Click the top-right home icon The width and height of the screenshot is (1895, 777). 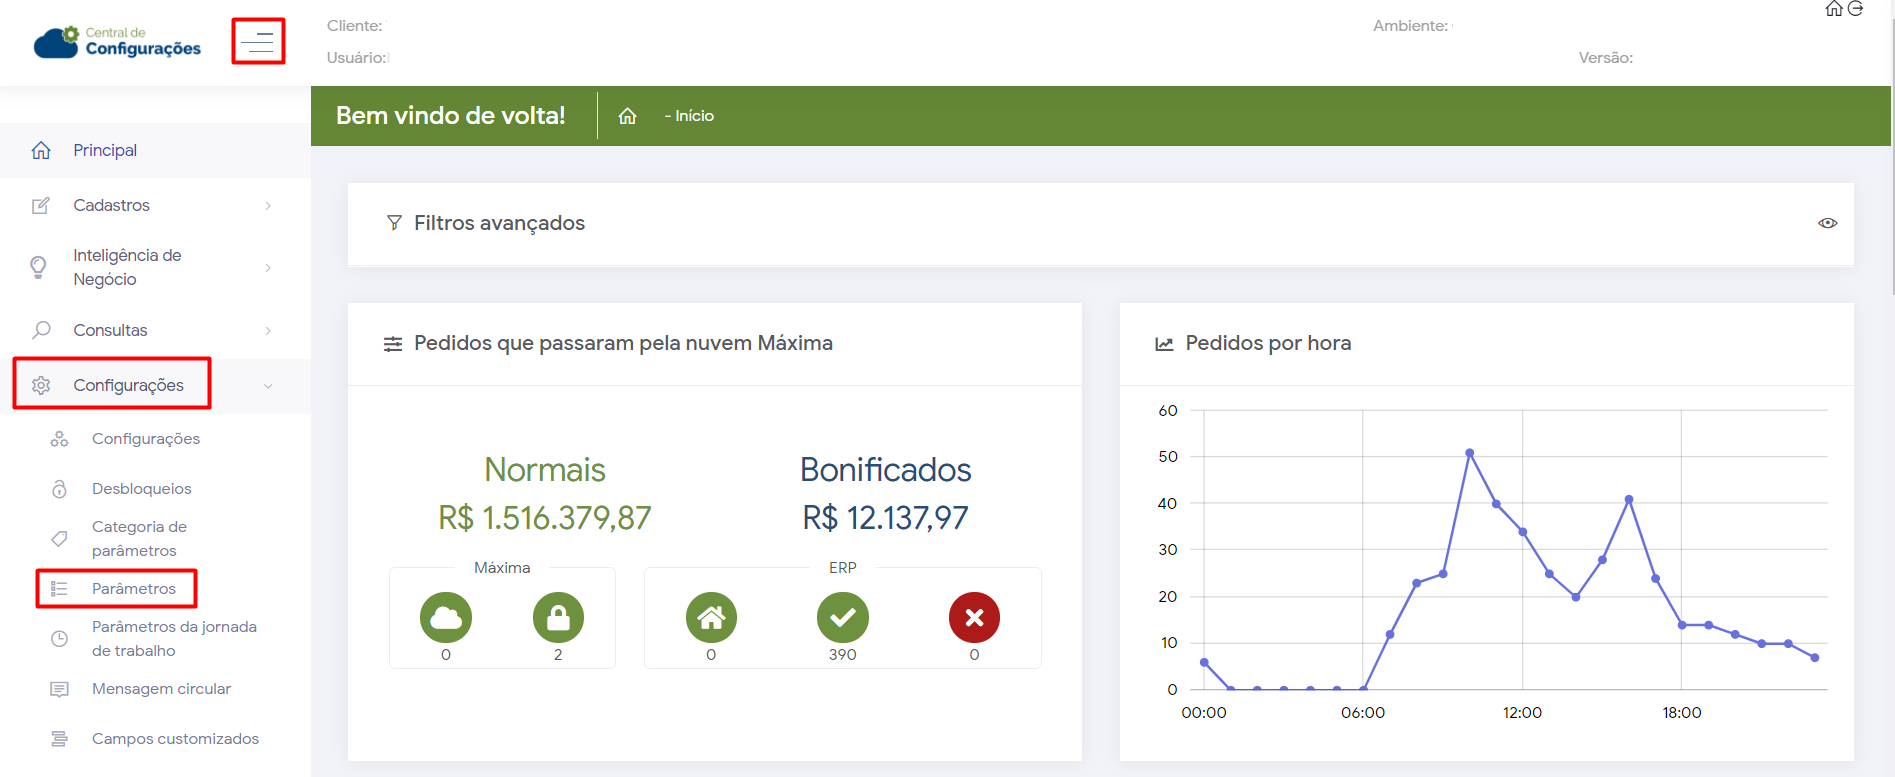(1834, 9)
